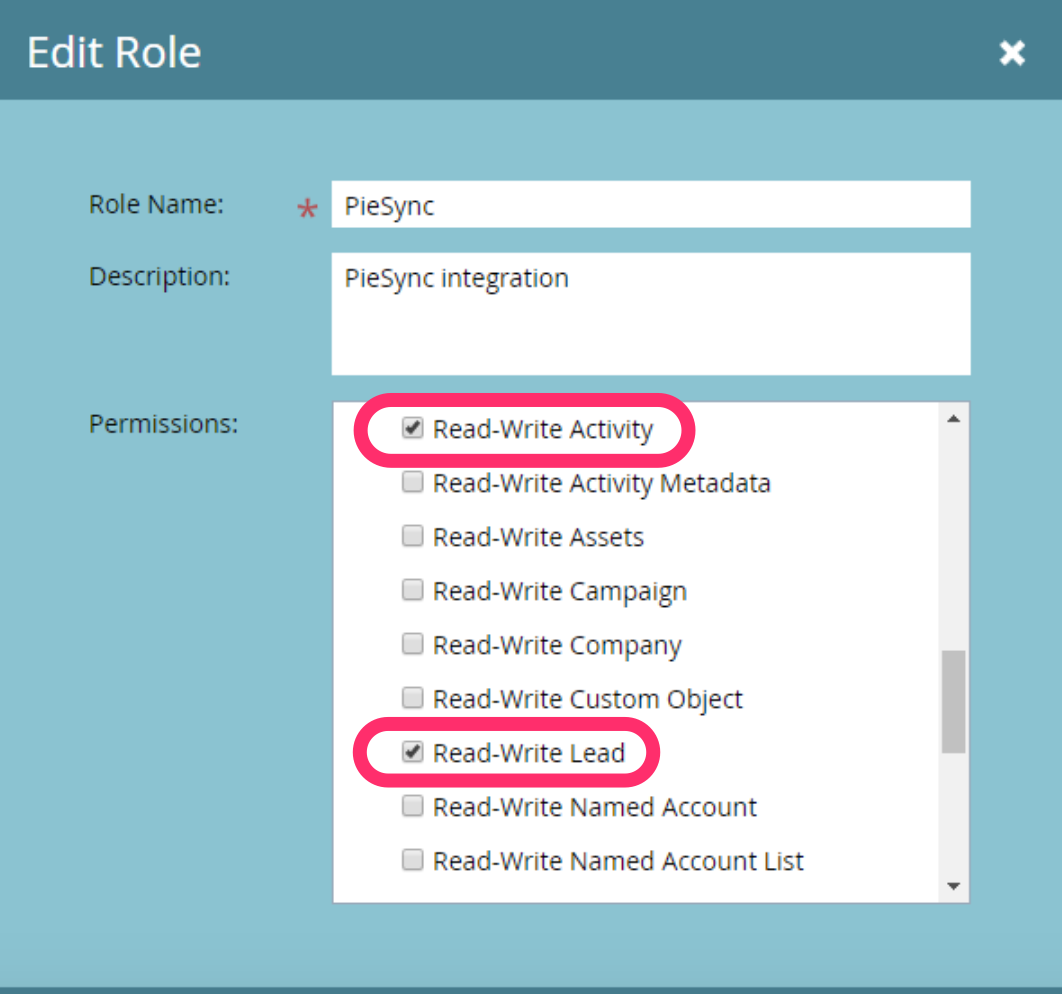Uncheck Read-Write Lead permission
The image size is (1062, 994).
(412, 752)
